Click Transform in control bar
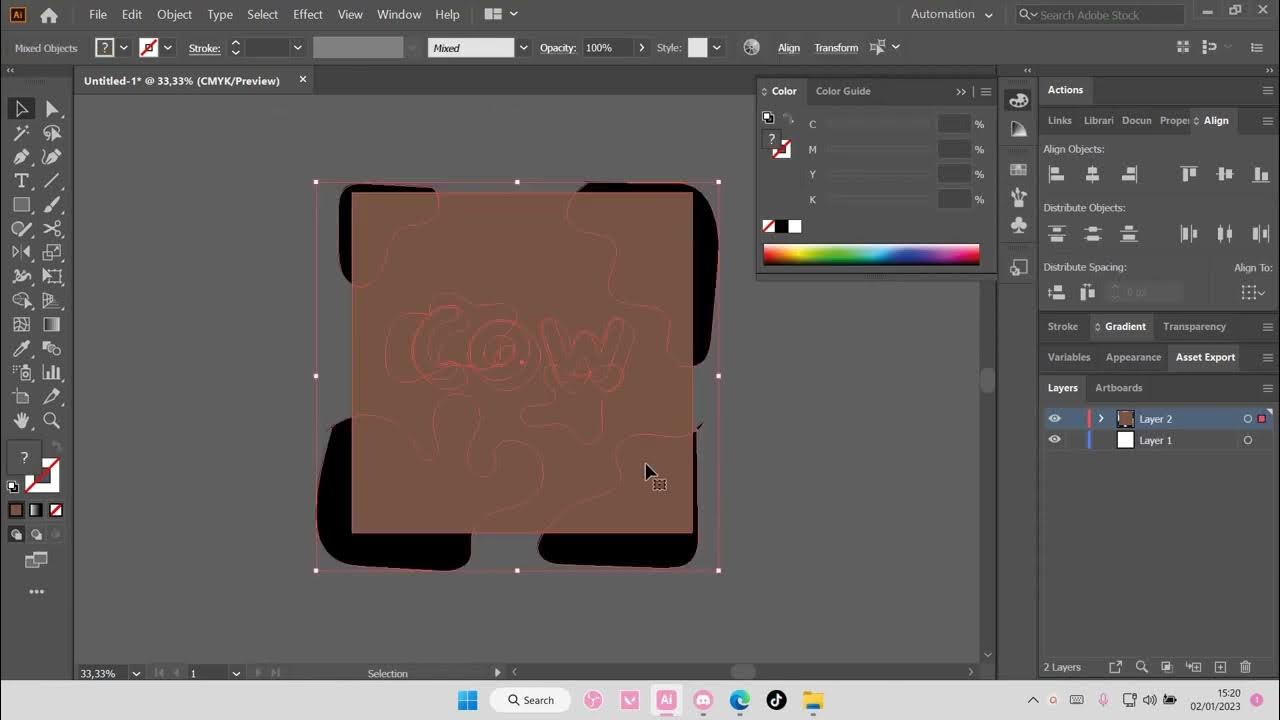 [836, 48]
